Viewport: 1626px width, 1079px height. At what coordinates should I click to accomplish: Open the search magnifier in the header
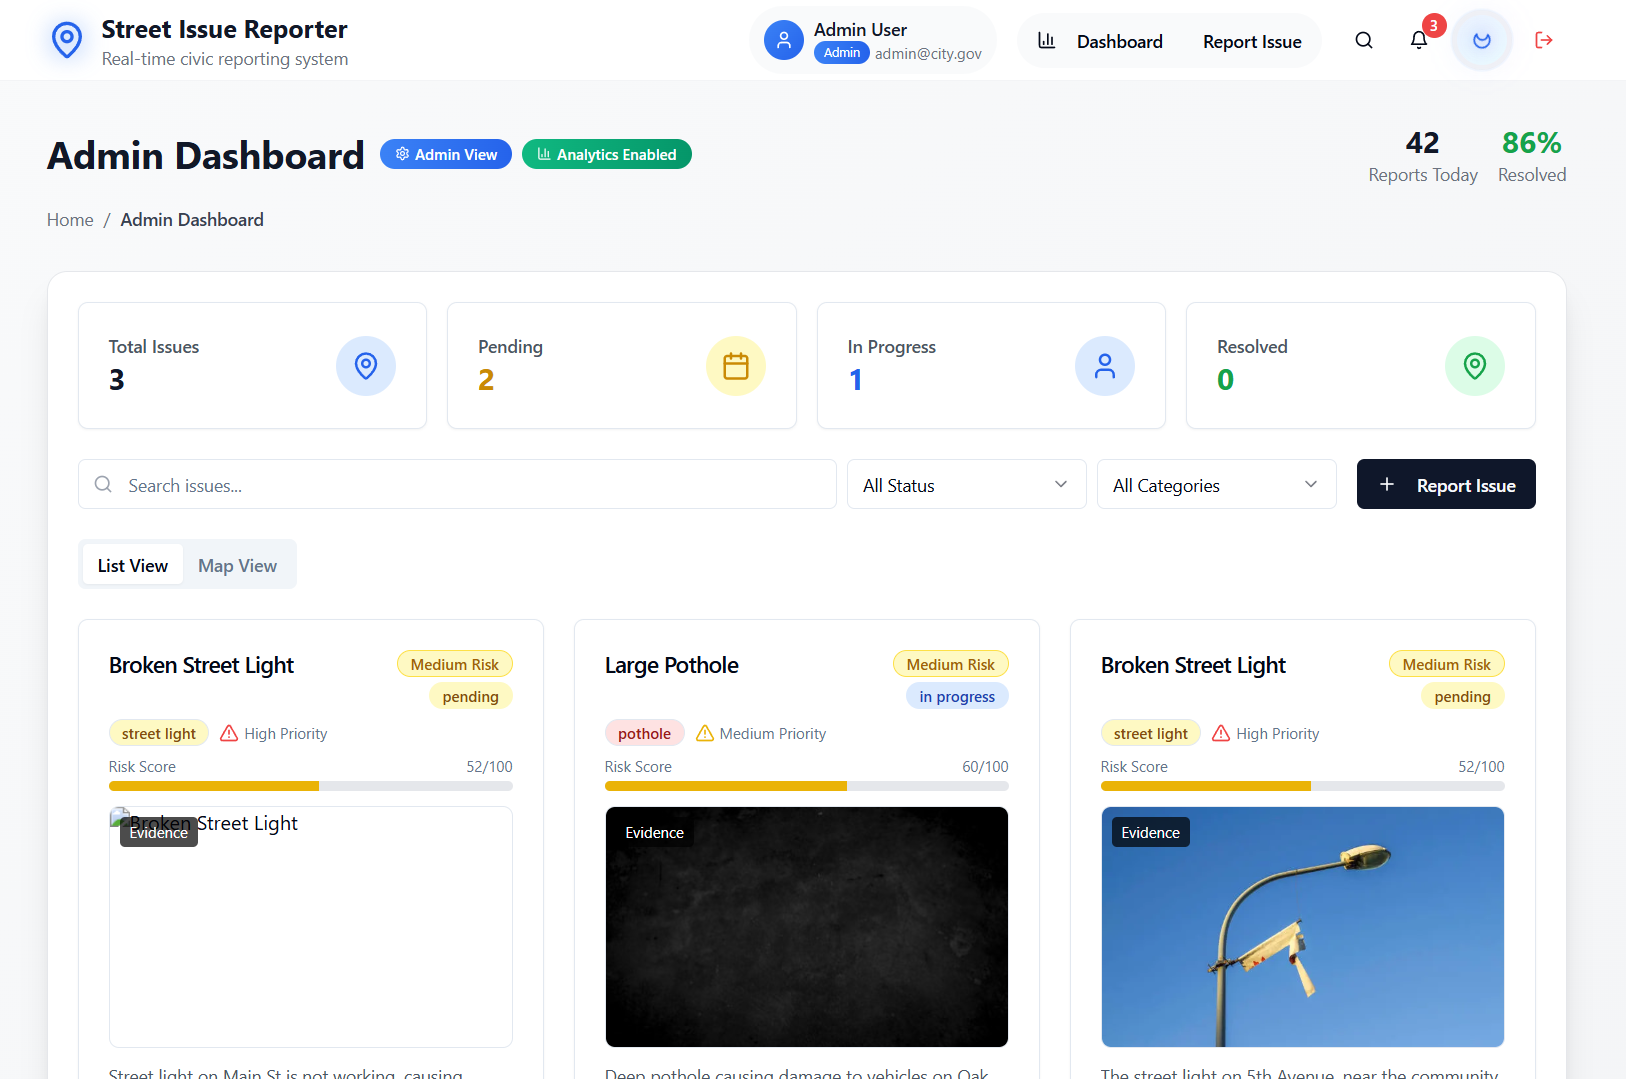click(1363, 40)
